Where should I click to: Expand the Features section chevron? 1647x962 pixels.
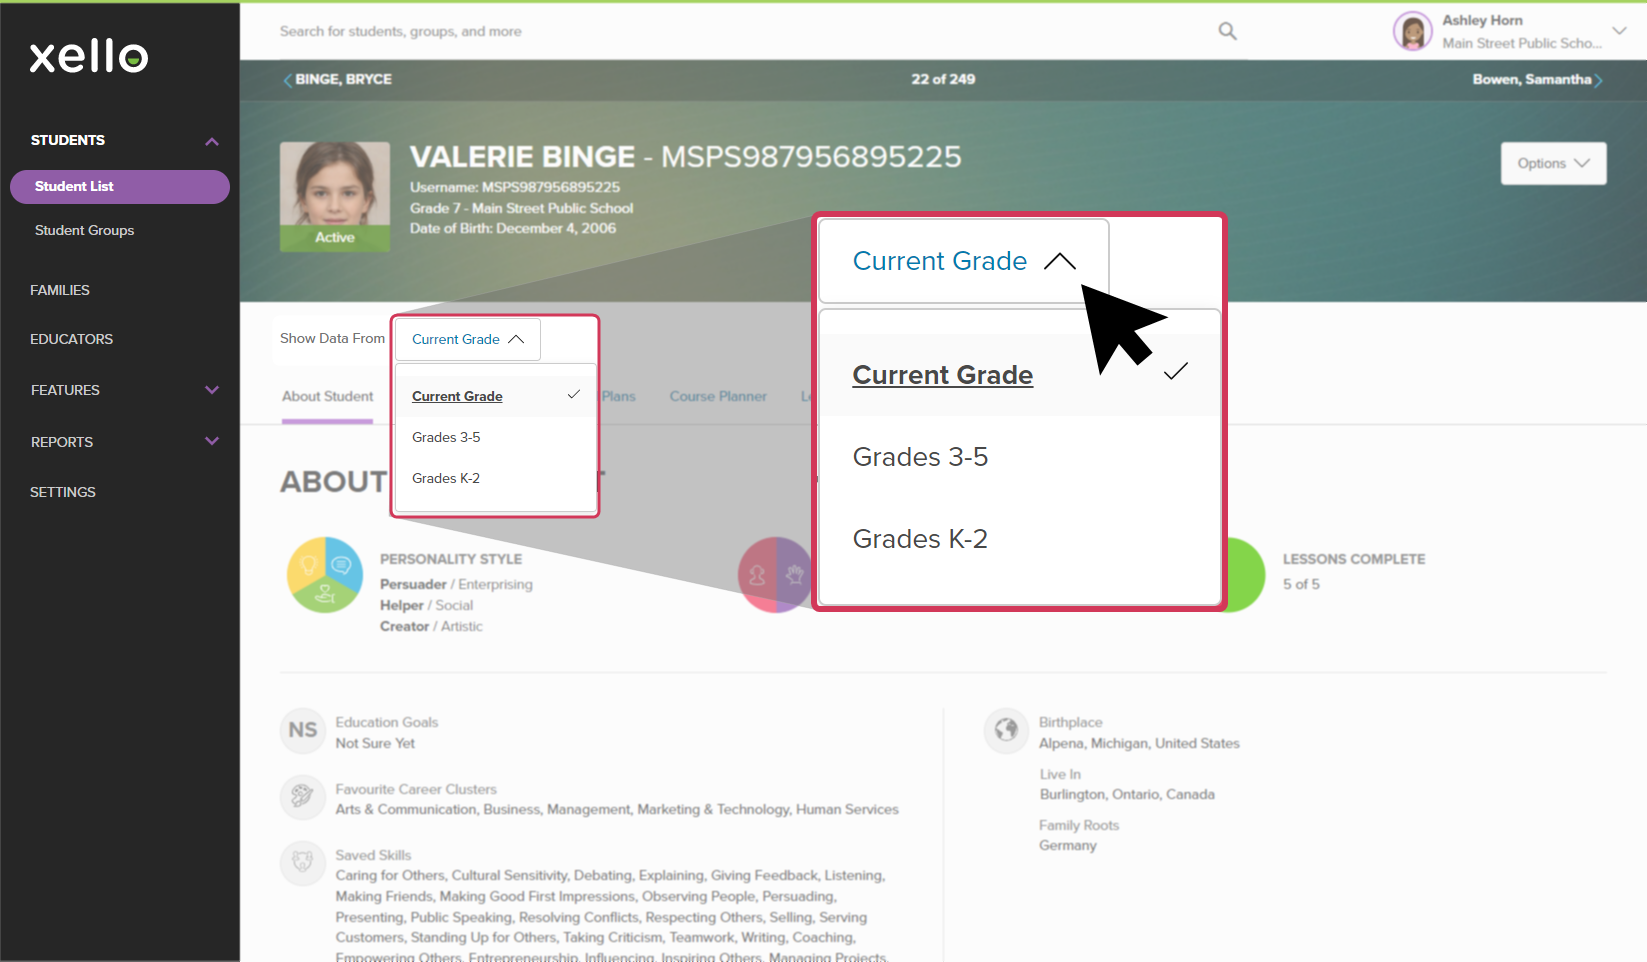[212, 390]
